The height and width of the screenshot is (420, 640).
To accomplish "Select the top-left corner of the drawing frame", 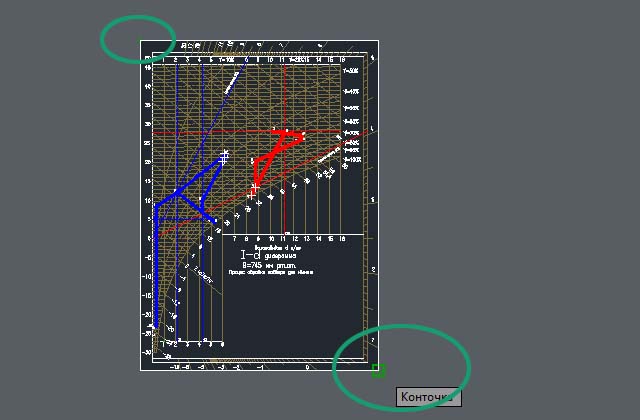I will click(141, 41).
